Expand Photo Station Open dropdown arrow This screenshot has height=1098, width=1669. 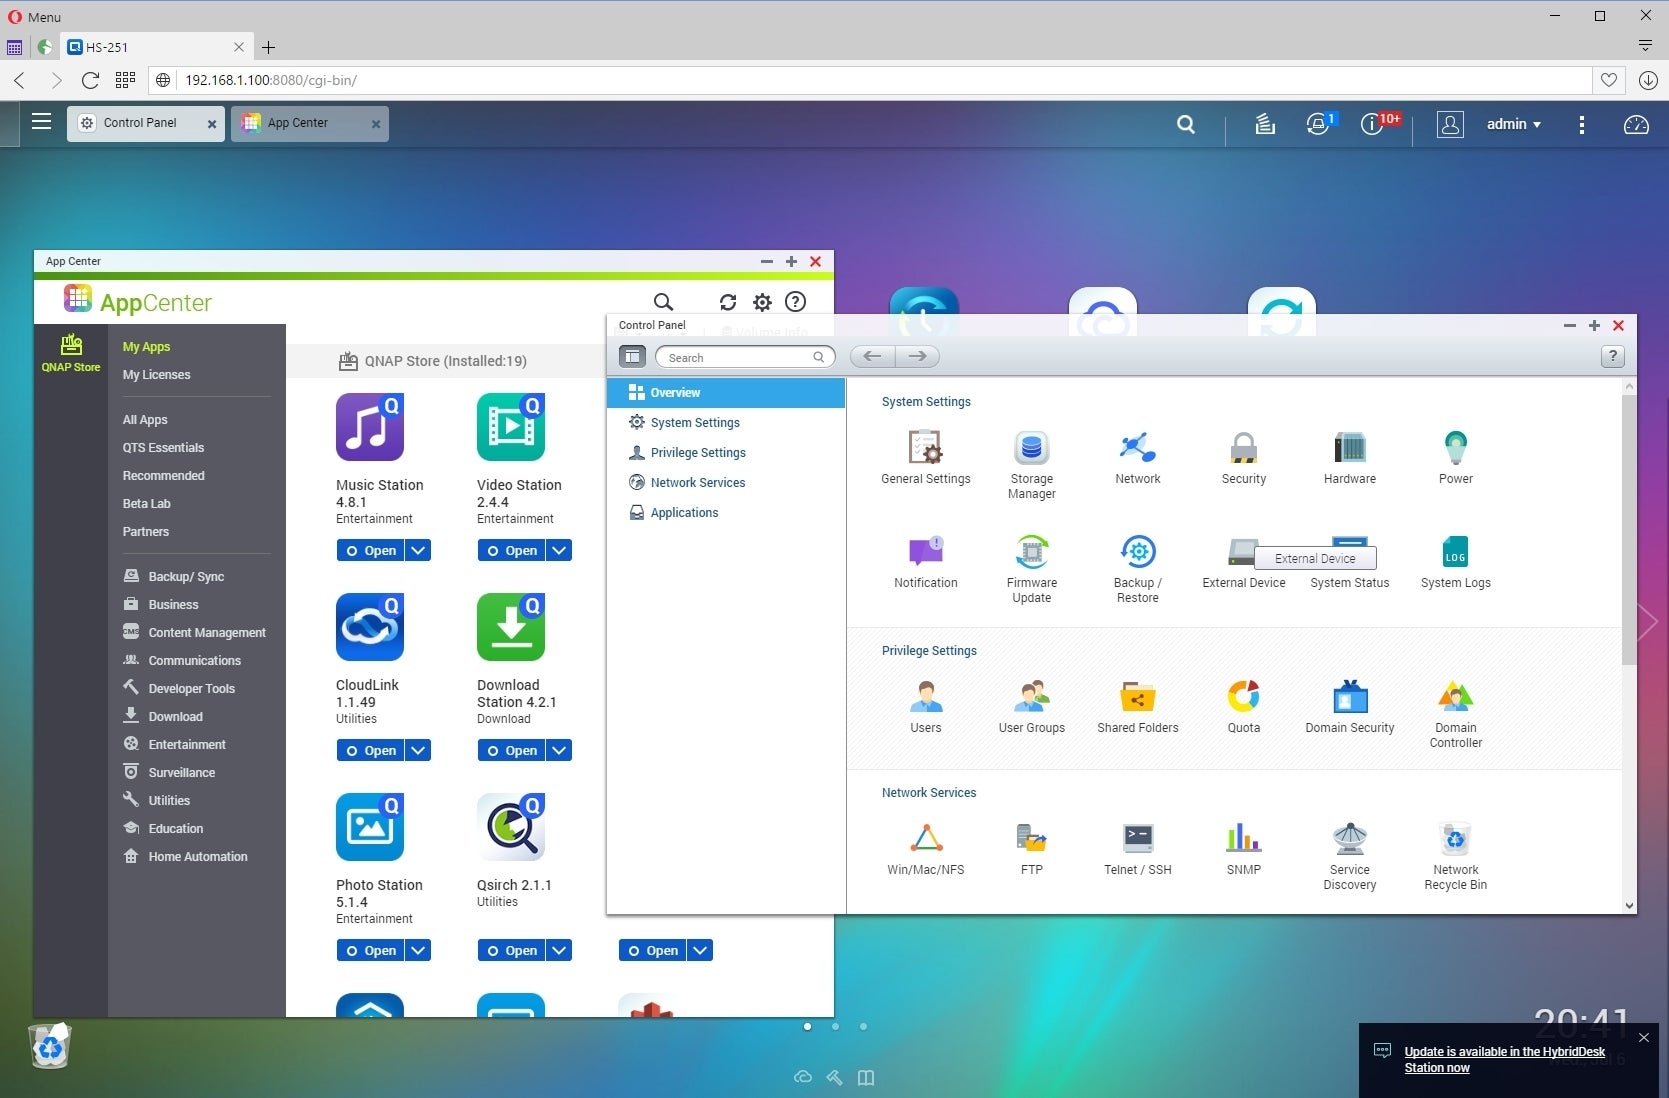pos(418,950)
